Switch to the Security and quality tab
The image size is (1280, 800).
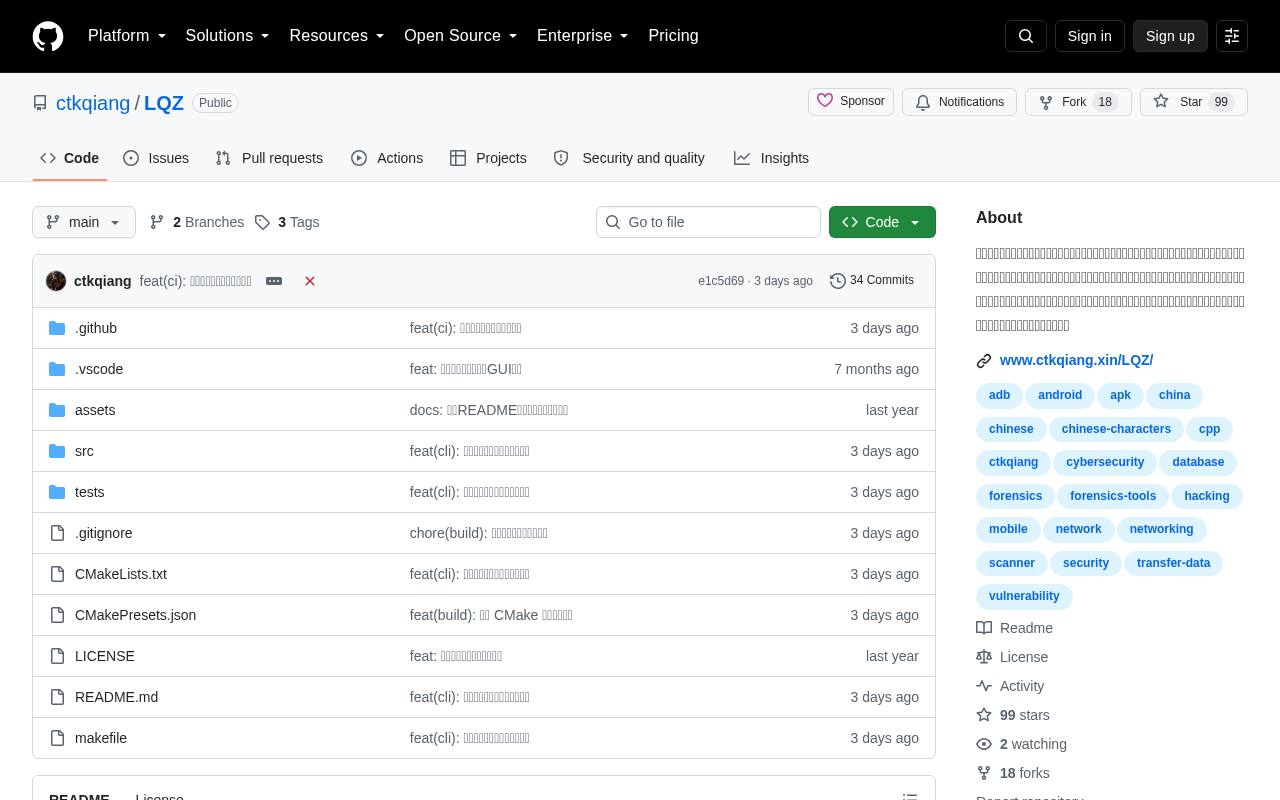click(629, 158)
